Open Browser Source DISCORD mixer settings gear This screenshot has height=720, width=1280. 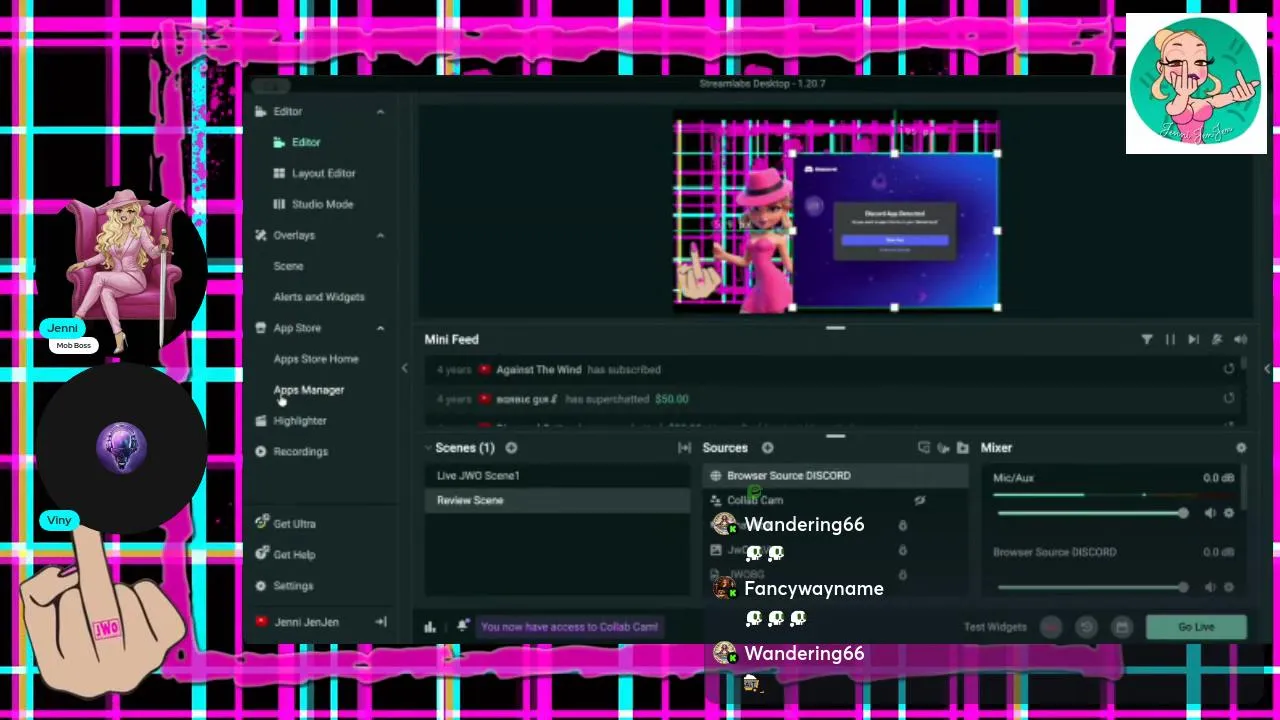(1229, 587)
